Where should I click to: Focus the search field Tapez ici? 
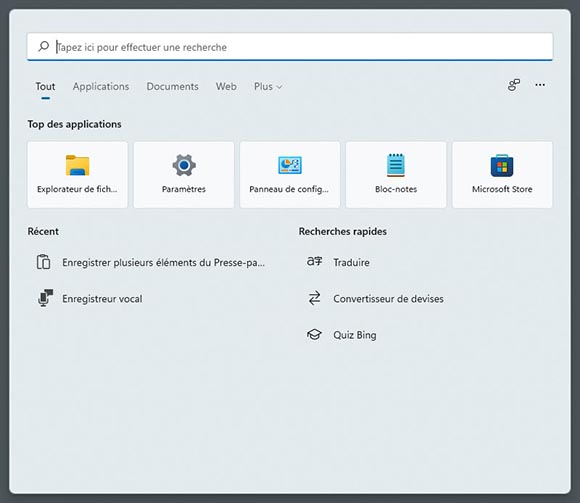(290, 47)
